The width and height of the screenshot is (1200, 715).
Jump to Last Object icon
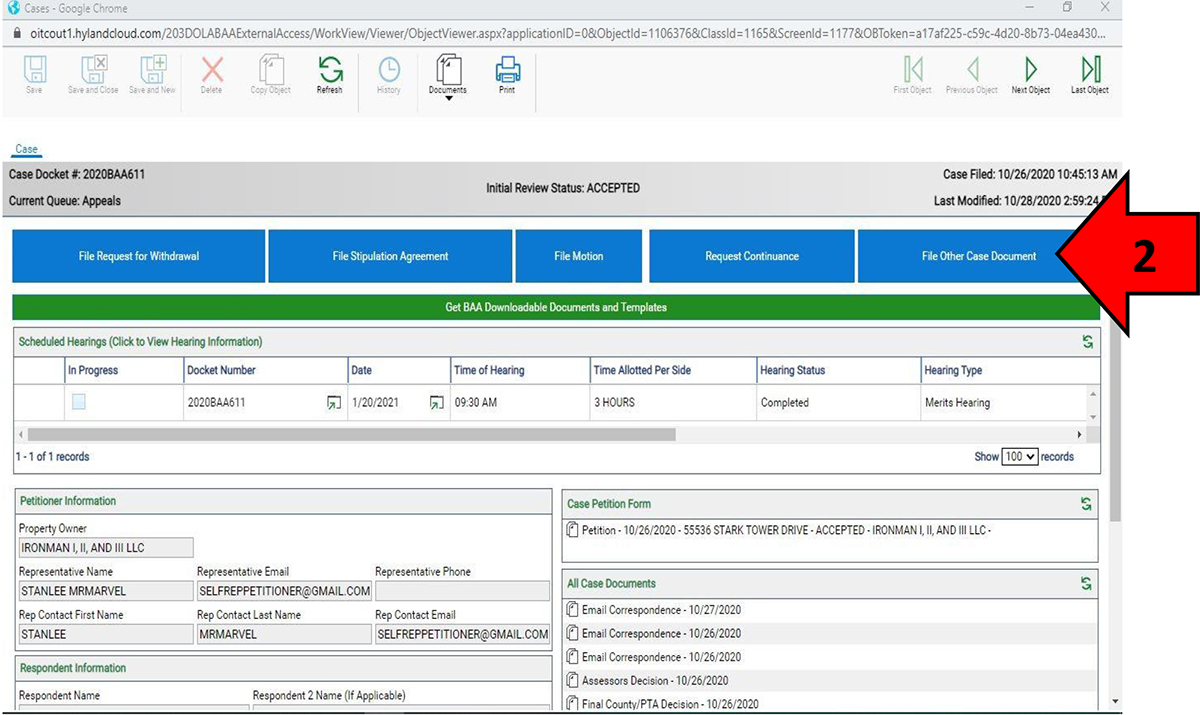[1090, 73]
